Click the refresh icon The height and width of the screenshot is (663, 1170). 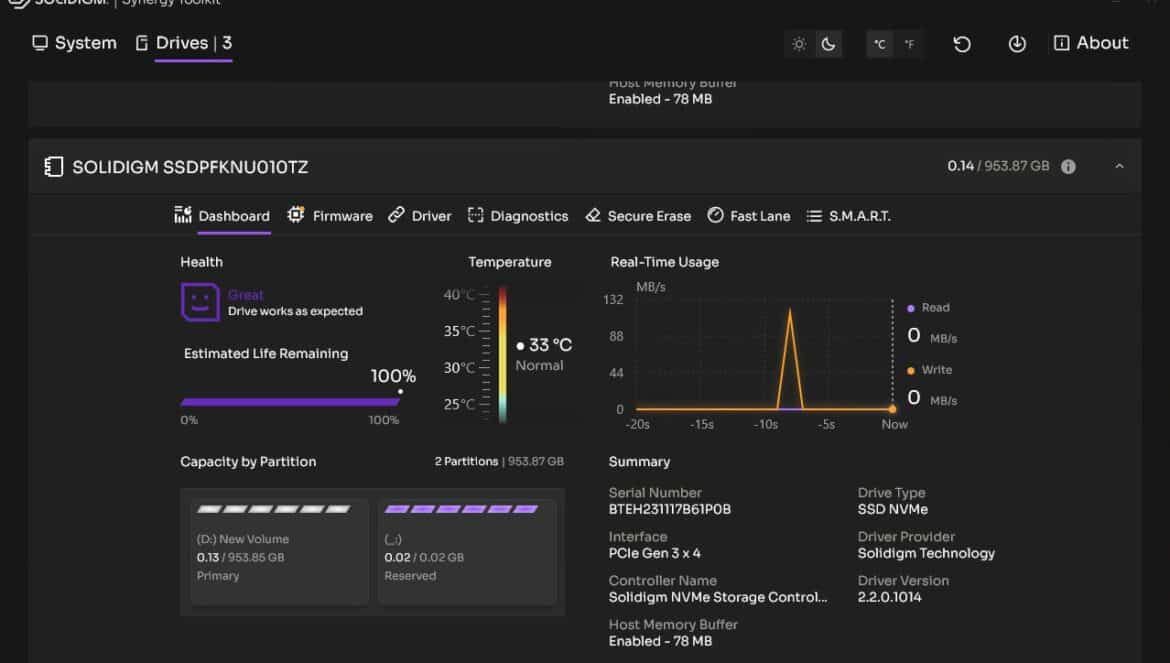(962, 44)
